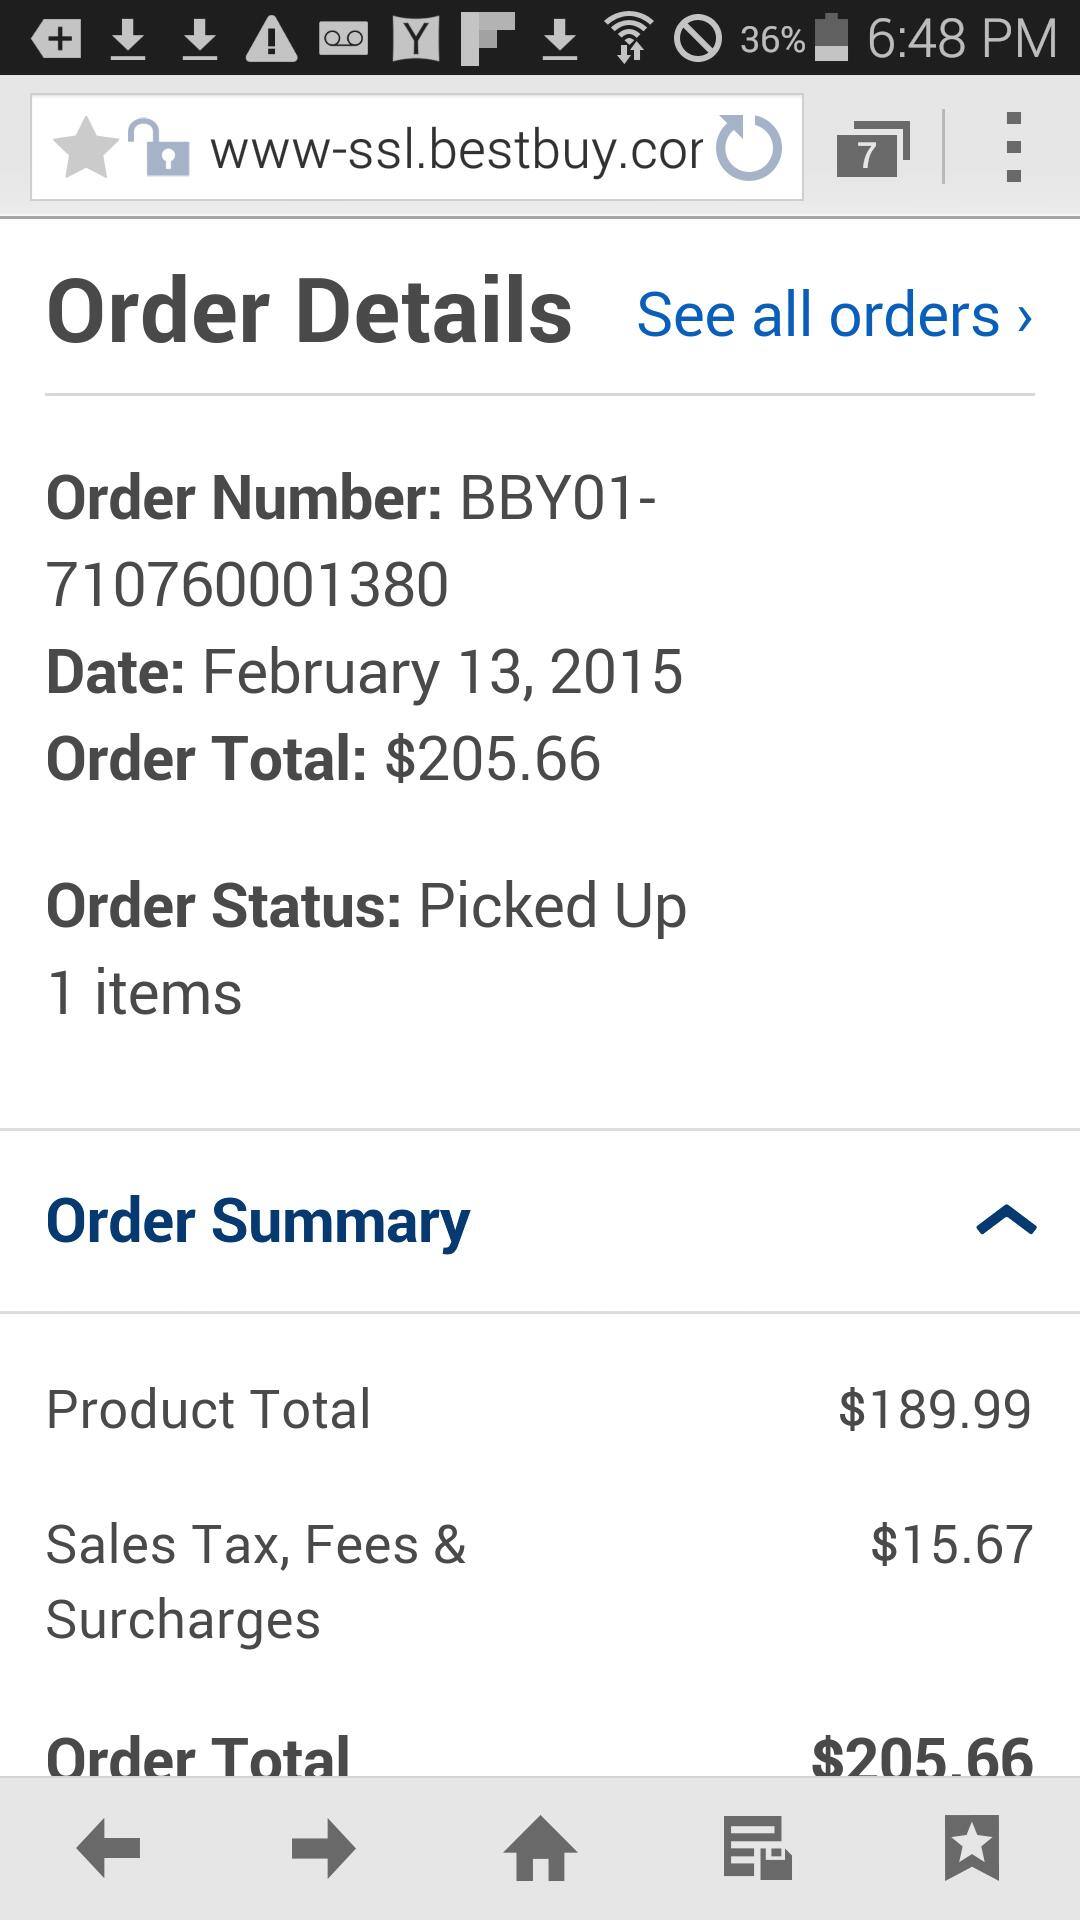The height and width of the screenshot is (1920, 1080).
Task: Tap the Product Total $189.99 amount
Action: tap(934, 1409)
